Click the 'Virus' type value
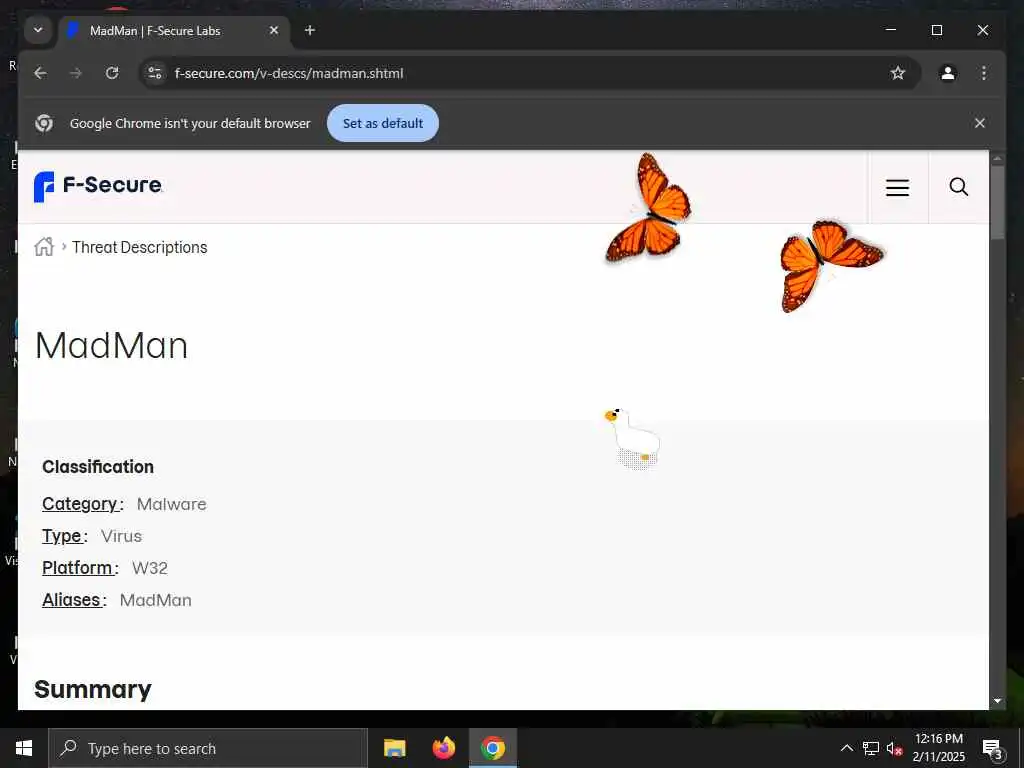 [x=121, y=536]
